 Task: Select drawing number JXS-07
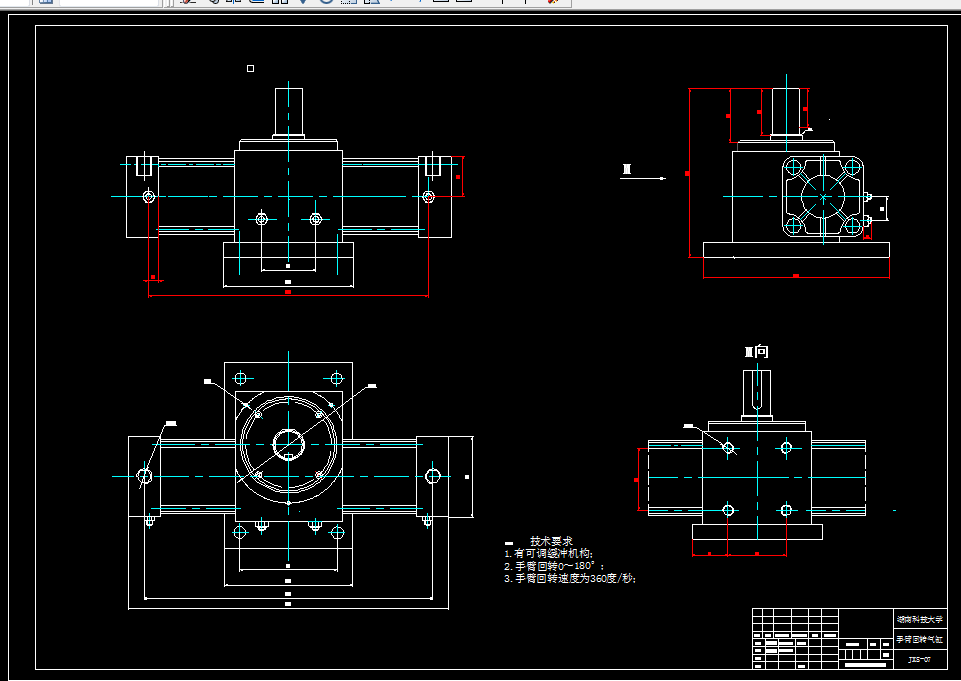(919, 660)
